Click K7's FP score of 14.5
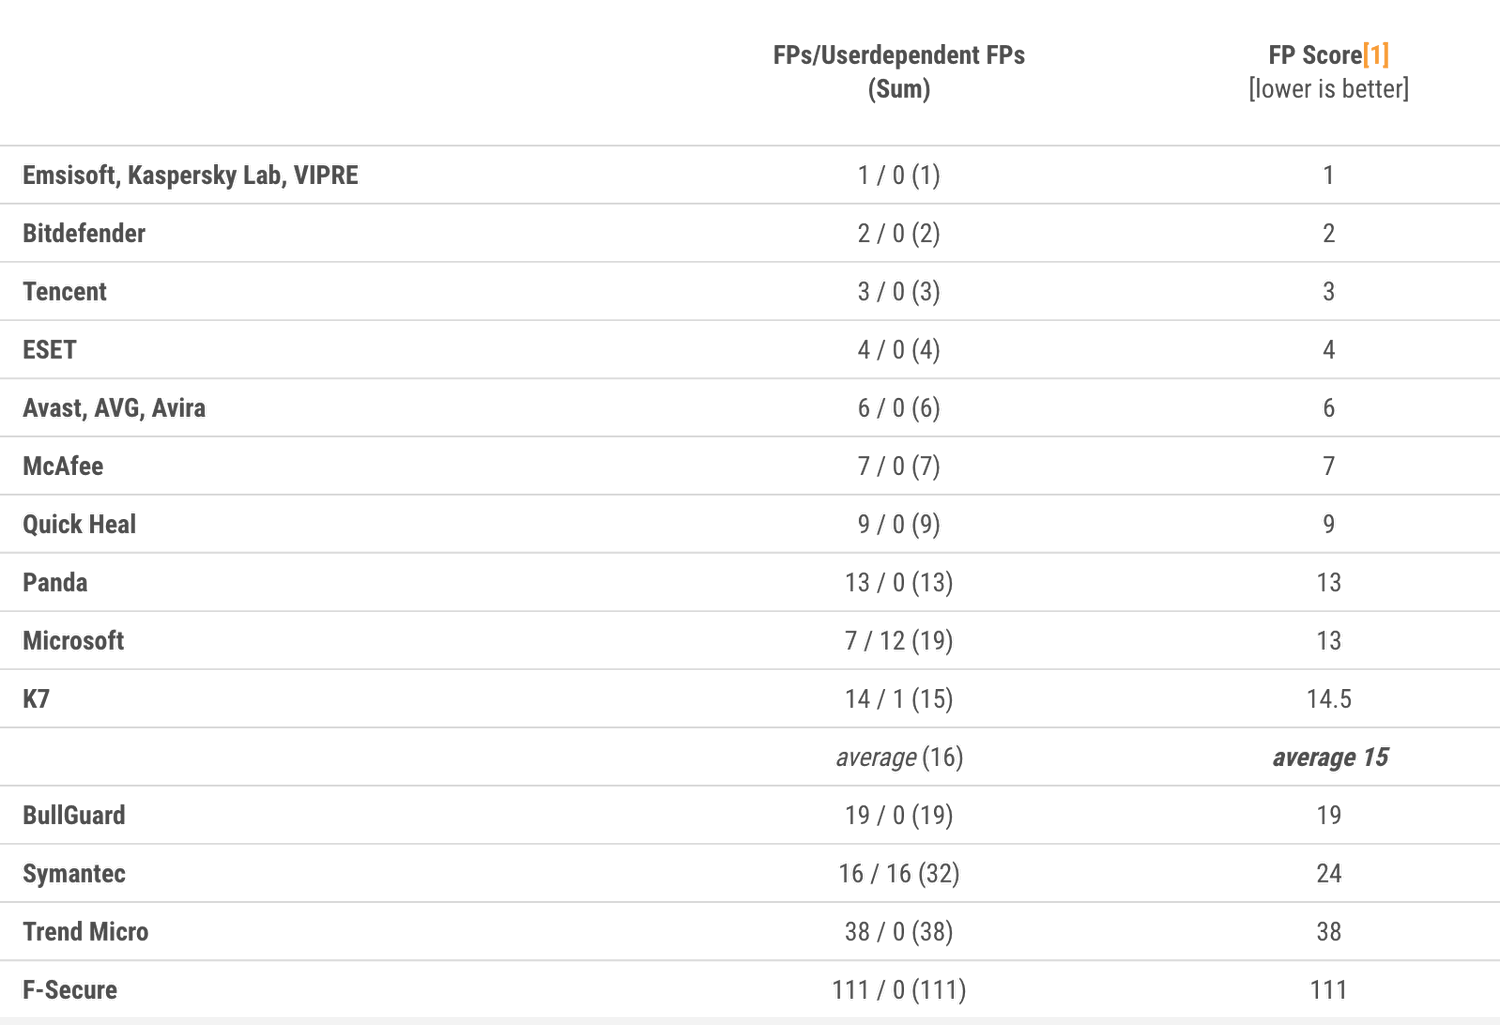This screenshot has height=1025, width=1500. [1328, 699]
